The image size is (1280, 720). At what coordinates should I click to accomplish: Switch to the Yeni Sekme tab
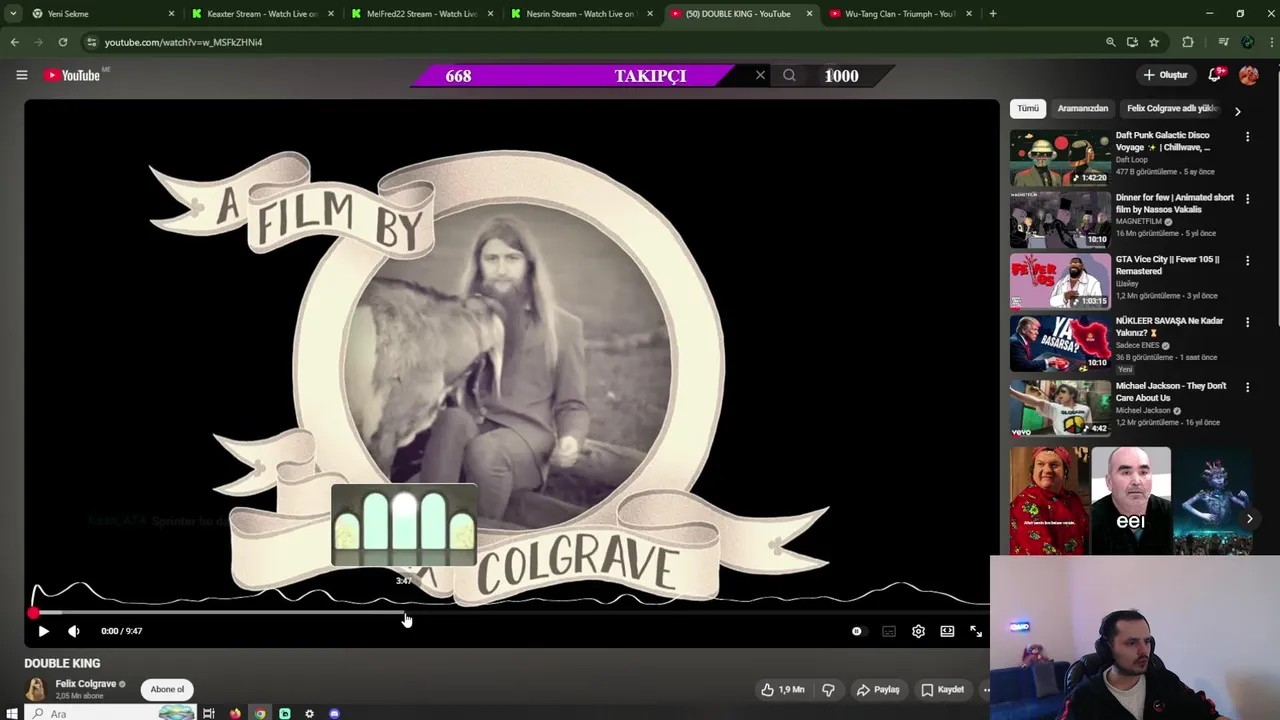[100, 14]
